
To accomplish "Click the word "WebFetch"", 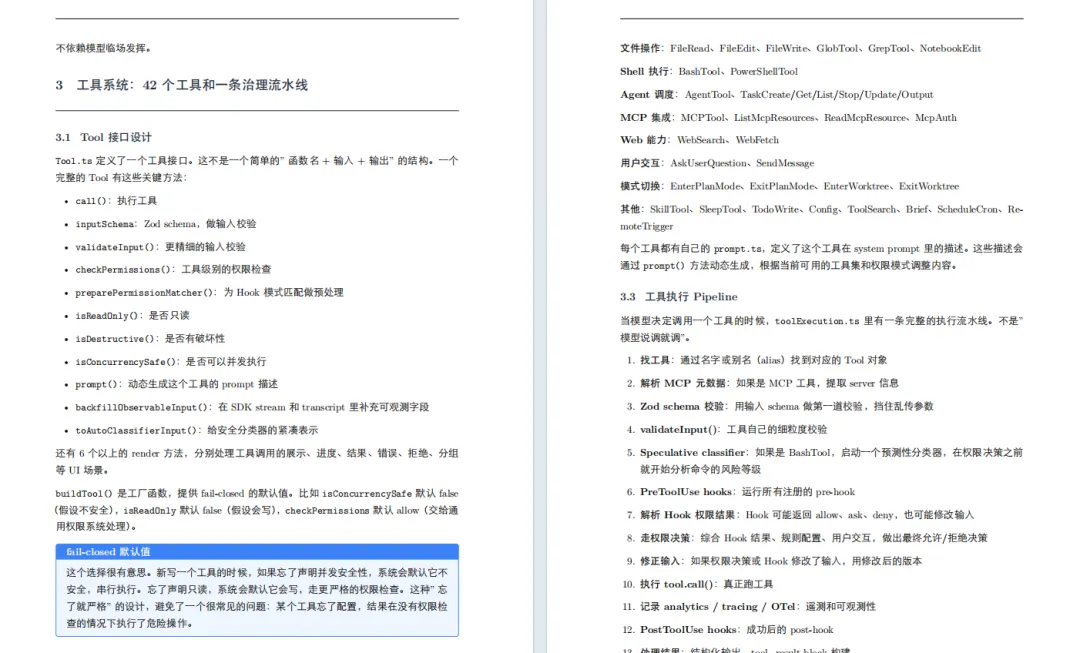I will click(x=757, y=140).
